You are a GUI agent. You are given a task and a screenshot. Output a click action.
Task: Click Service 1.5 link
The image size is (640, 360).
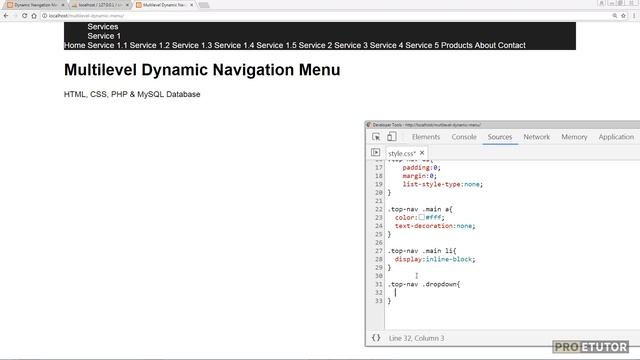click(276, 45)
